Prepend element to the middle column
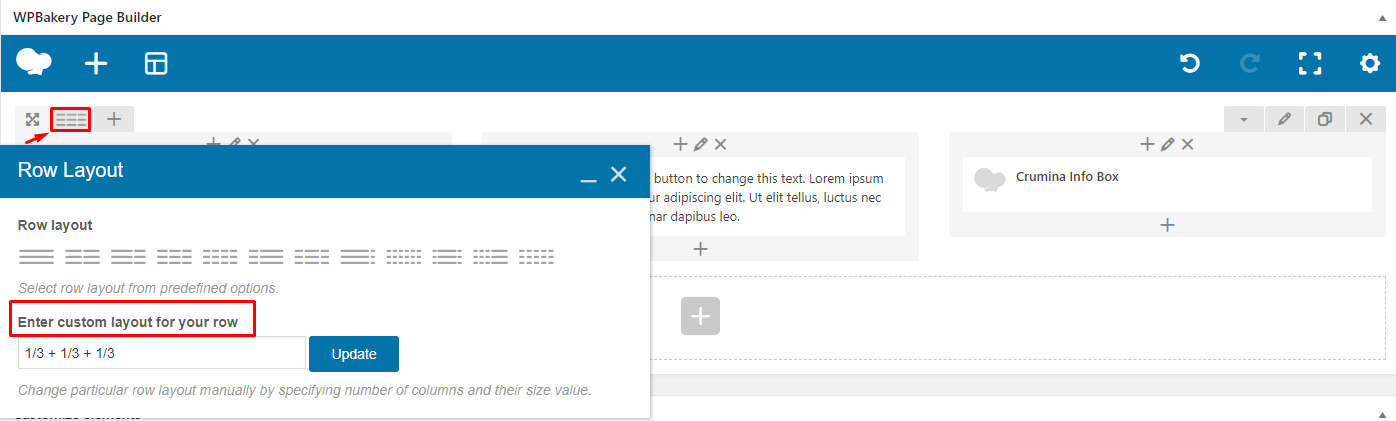 click(x=681, y=144)
